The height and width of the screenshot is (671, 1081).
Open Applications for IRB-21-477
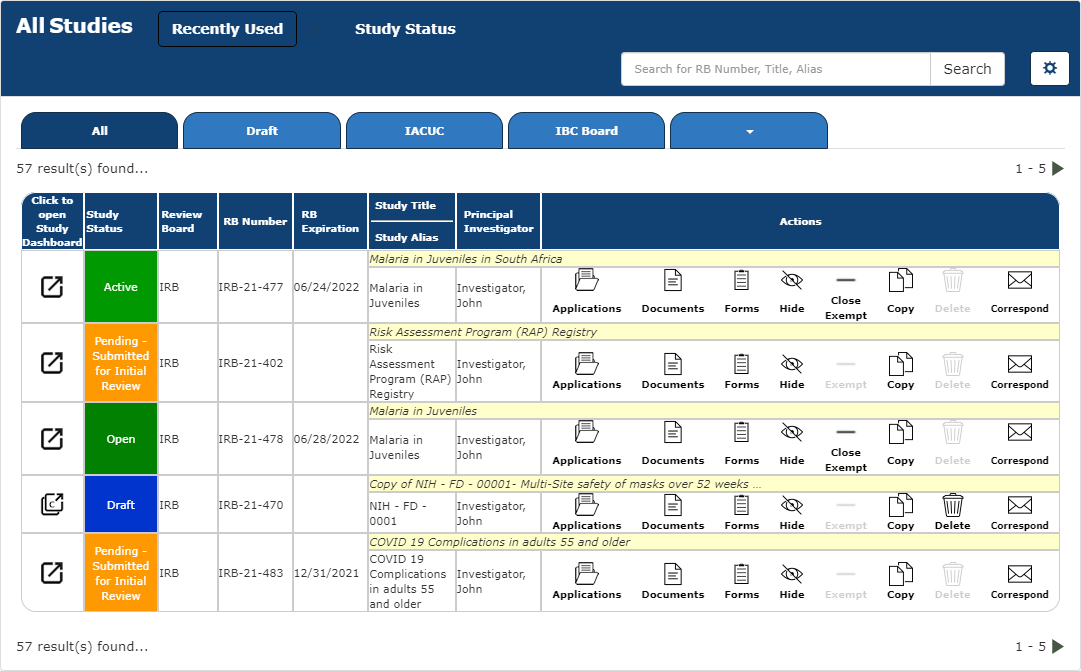587,291
